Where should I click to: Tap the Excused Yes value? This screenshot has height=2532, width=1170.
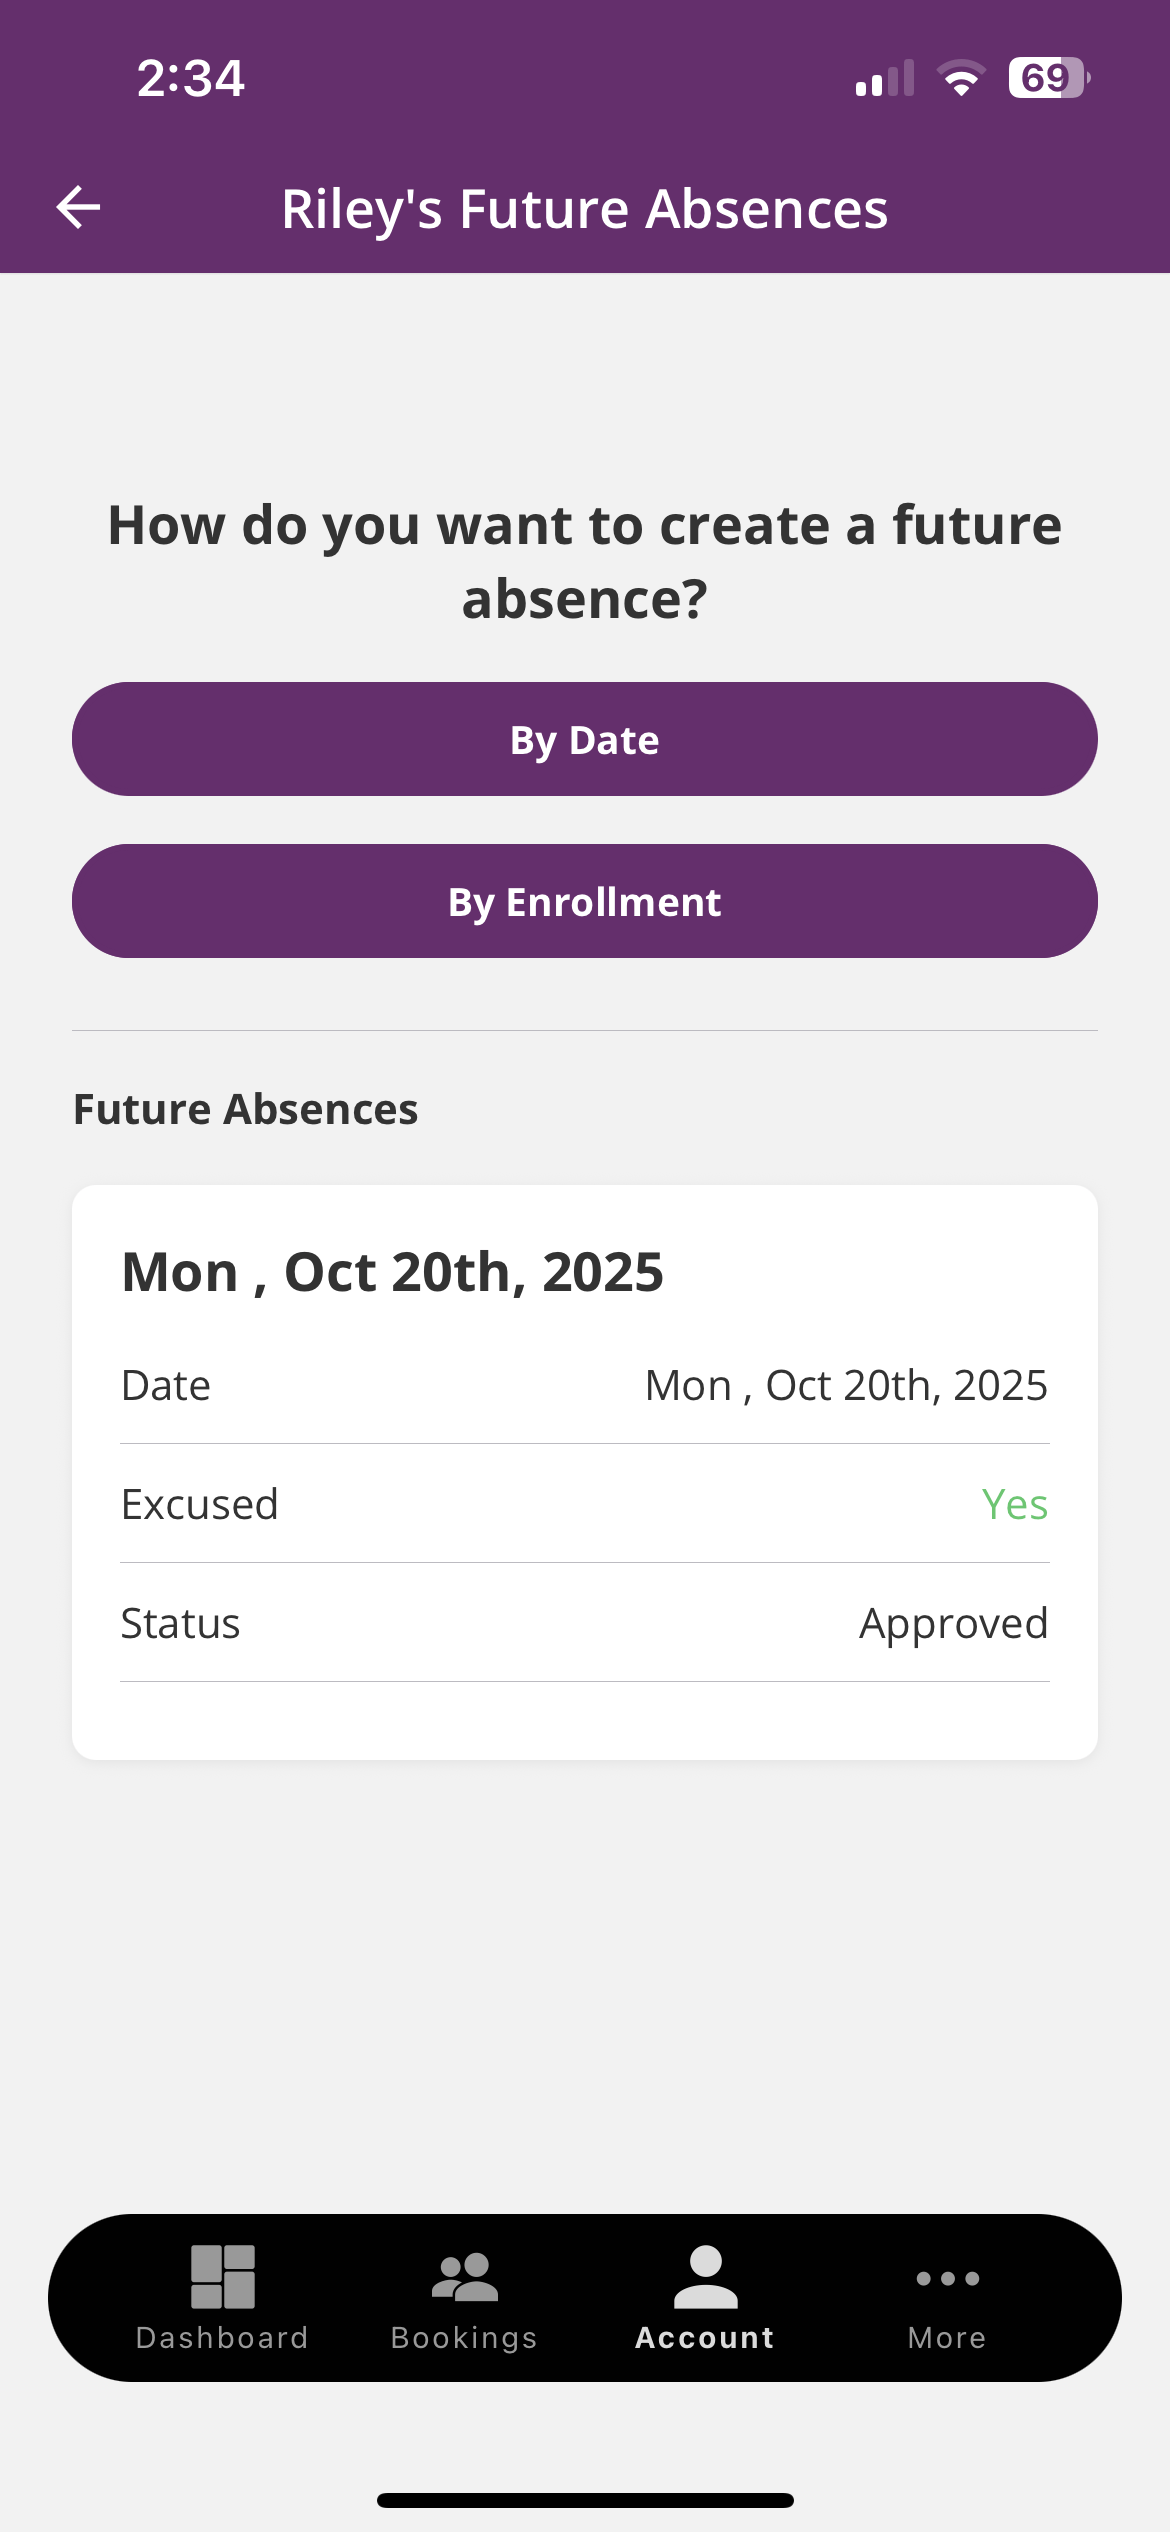1014,1504
